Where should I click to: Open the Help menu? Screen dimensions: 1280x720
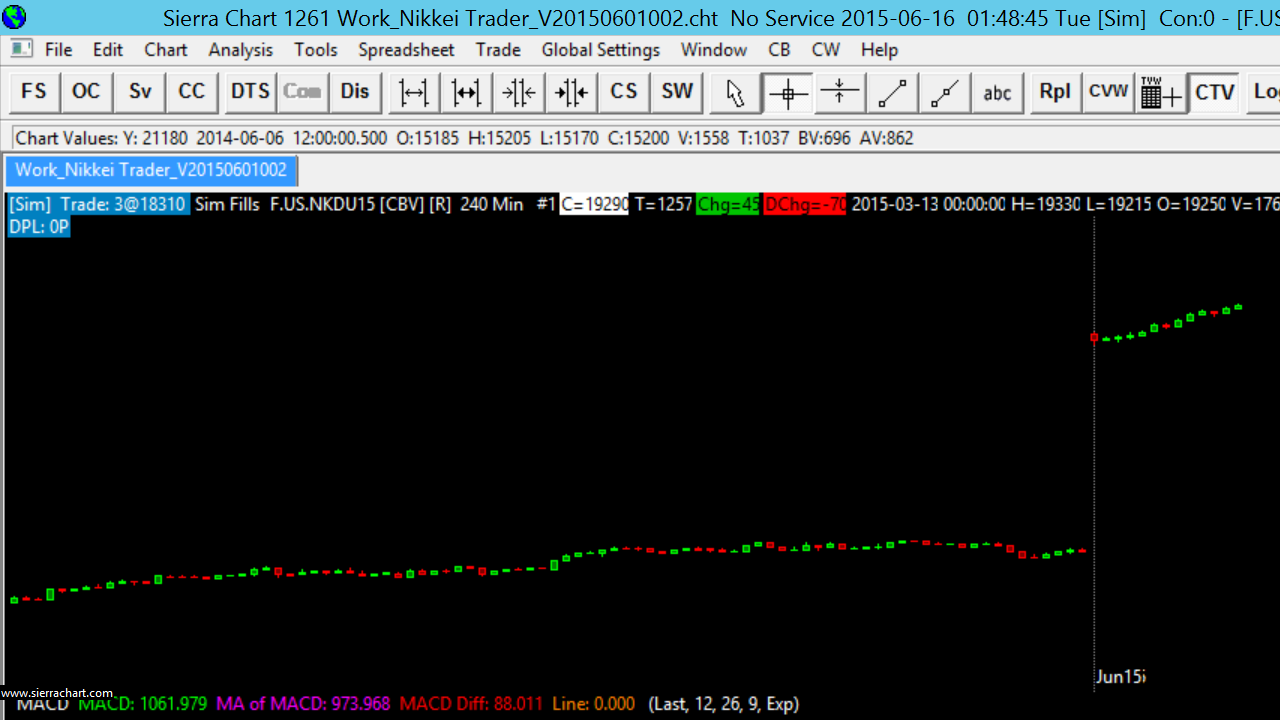(879, 50)
